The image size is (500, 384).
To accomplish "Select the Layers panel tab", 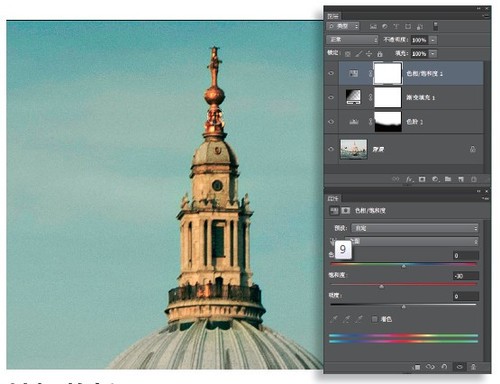I will pyautogui.click(x=333, y=16).
